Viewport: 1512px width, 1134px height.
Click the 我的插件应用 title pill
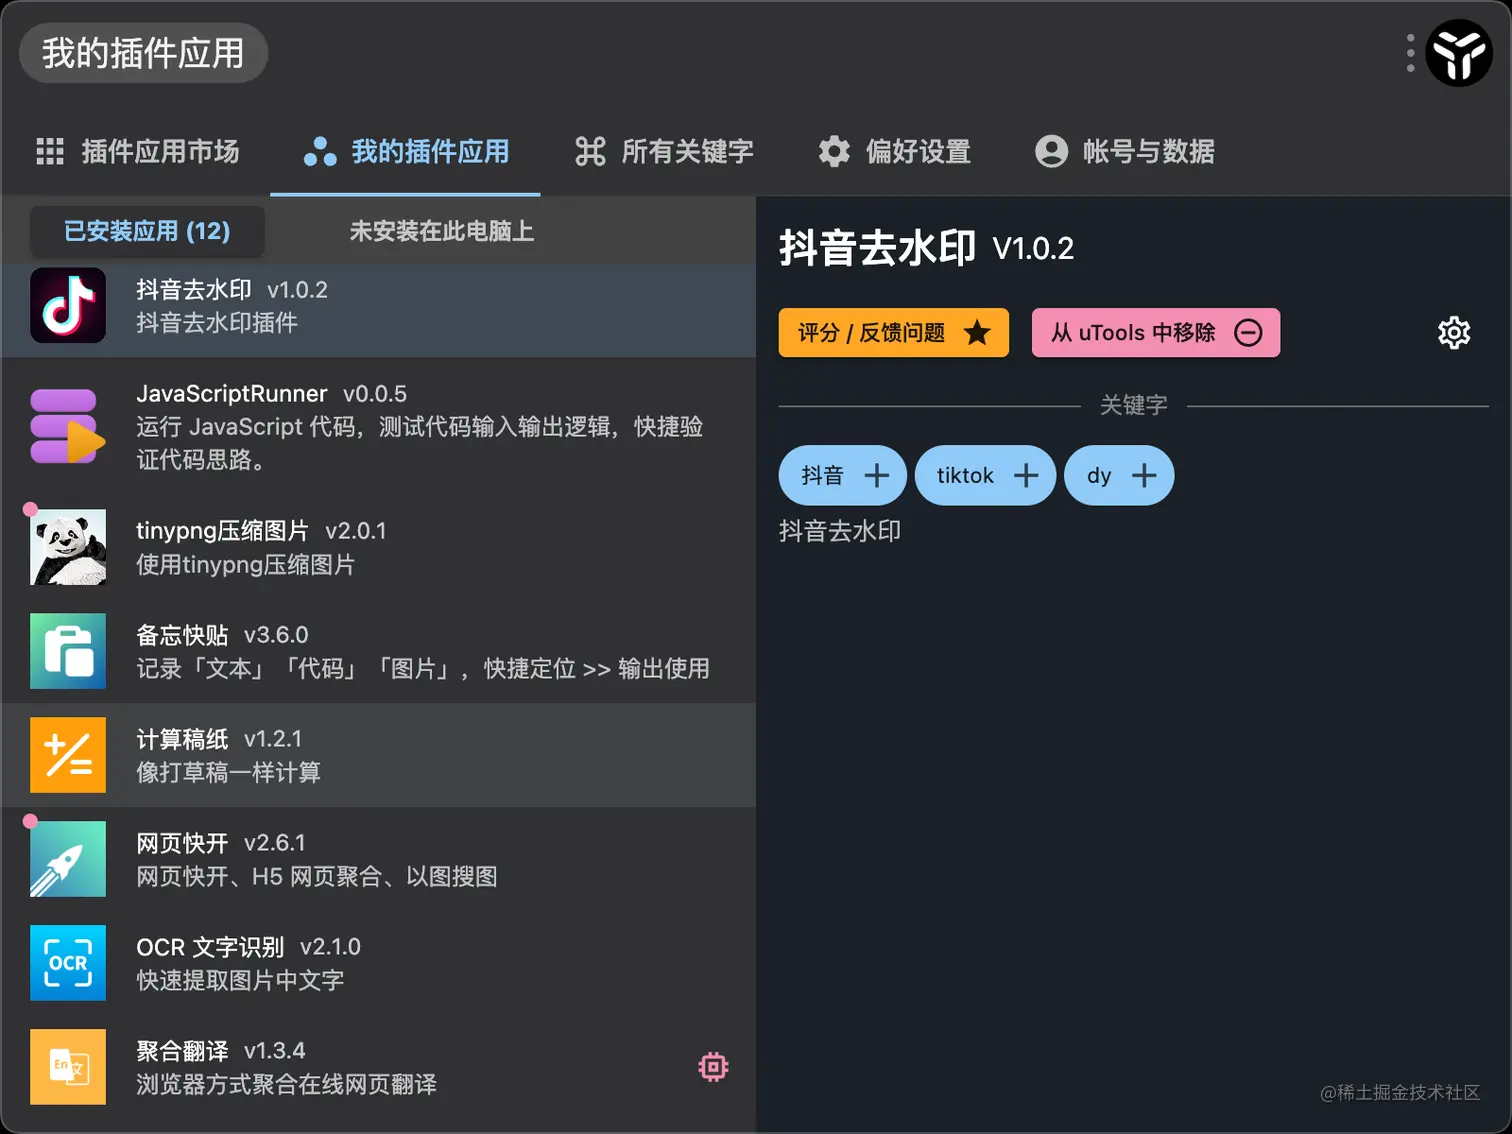click(143, 53)
